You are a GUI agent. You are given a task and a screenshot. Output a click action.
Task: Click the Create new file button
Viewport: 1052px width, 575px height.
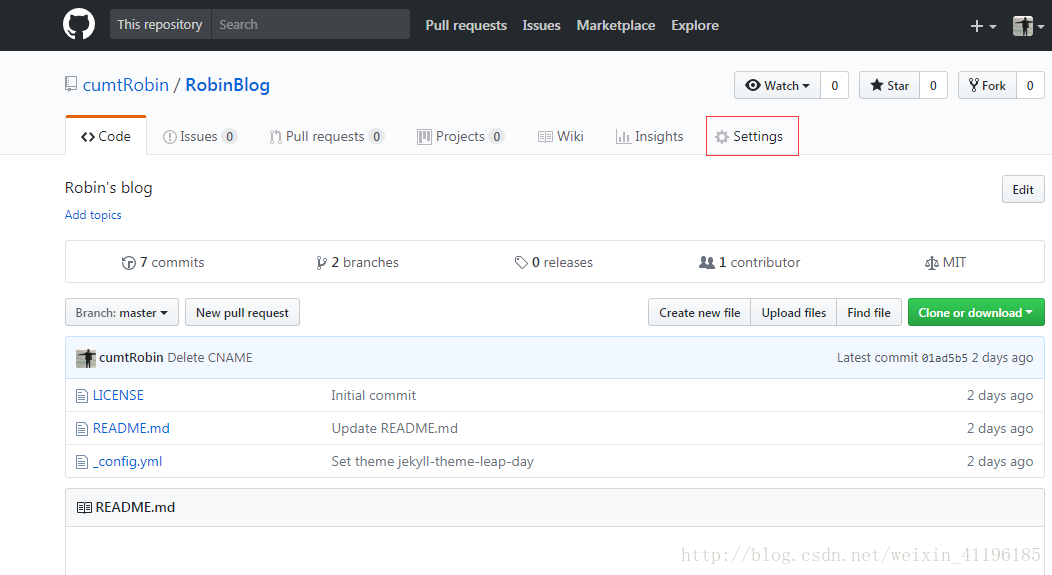[700, 312]
